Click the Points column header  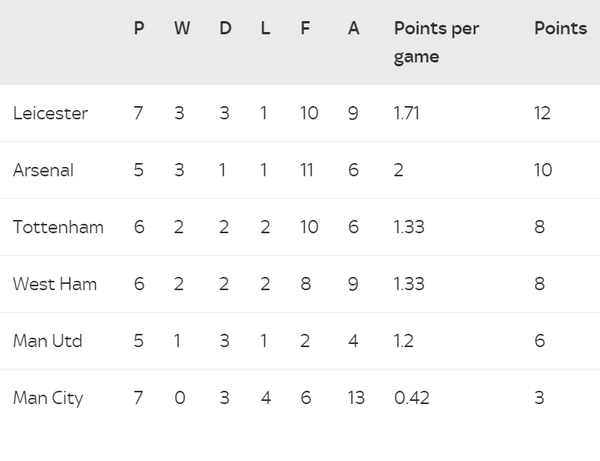[561, 28]
